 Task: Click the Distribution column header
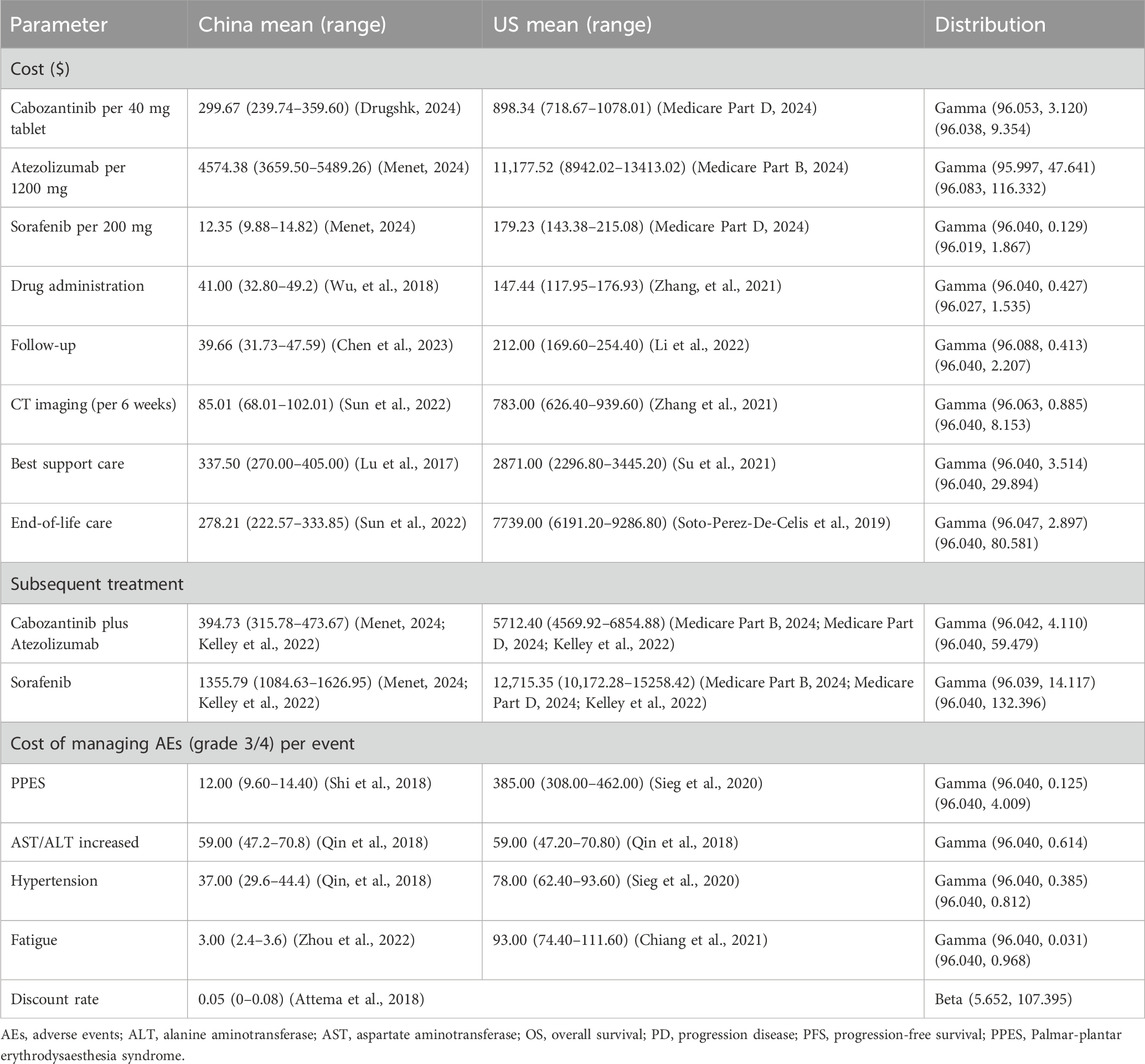click(985, 24)
